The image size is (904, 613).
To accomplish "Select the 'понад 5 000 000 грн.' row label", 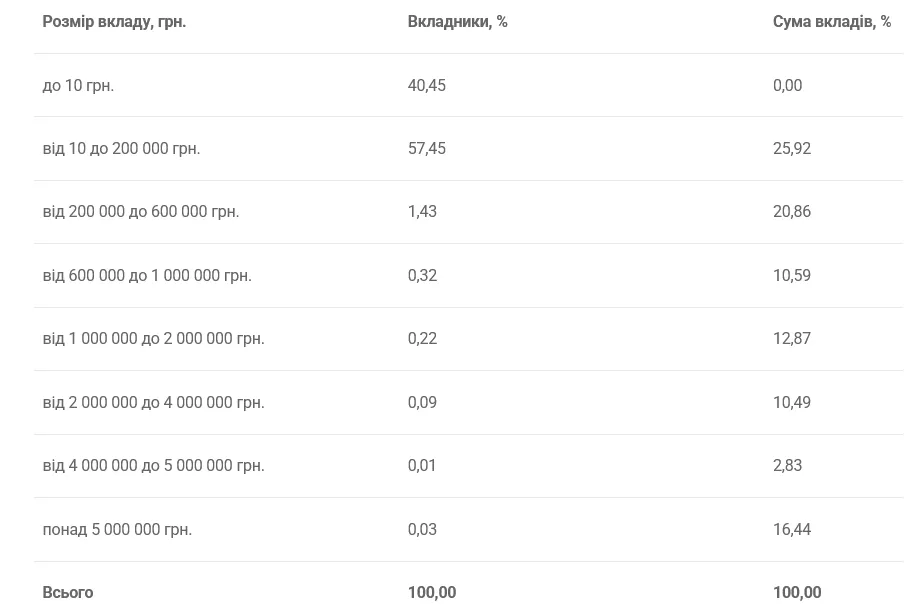I will [117, 529].
